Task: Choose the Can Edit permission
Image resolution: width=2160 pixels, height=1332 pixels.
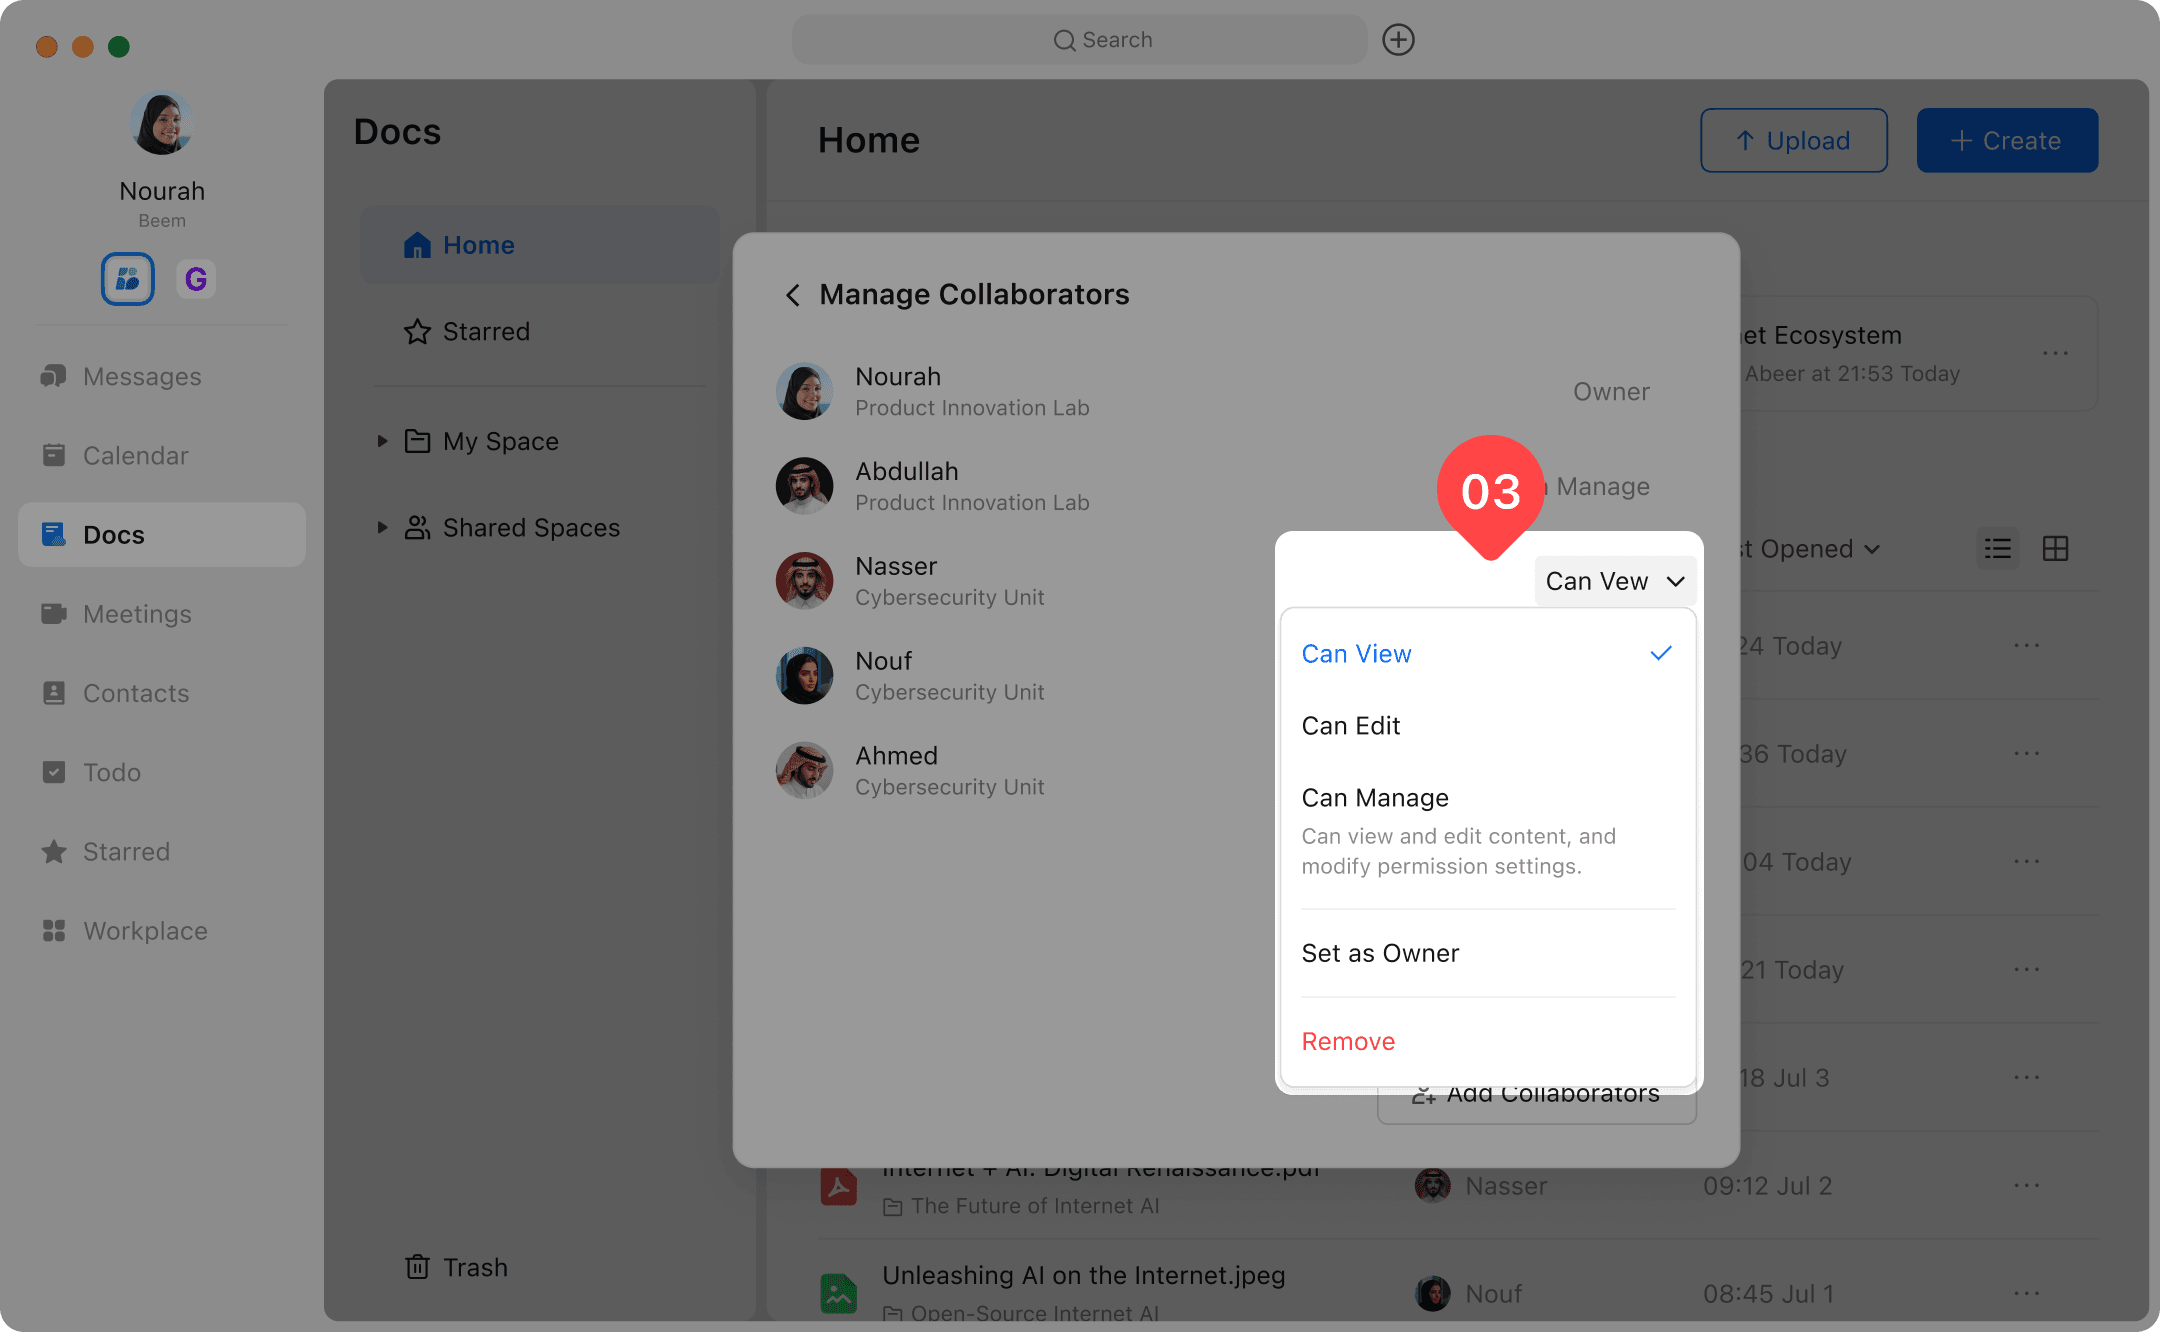Action: [x=1351, y=726]
